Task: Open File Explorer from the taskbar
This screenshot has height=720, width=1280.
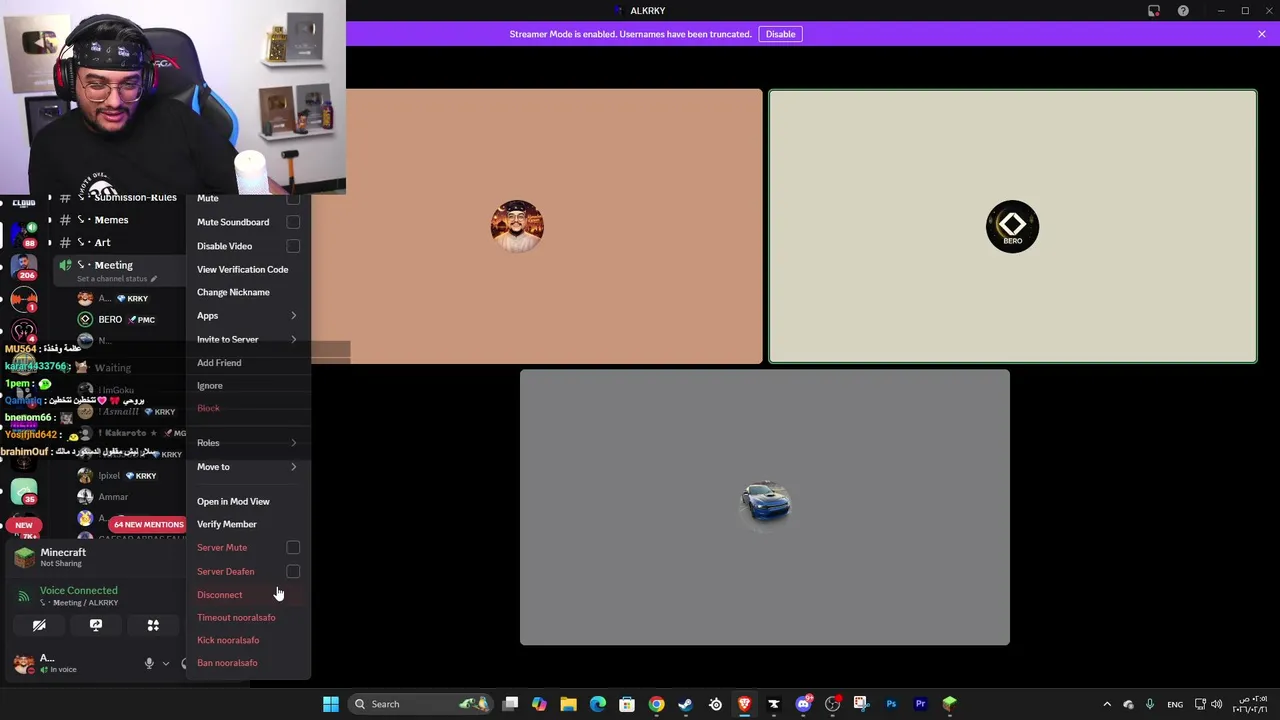Action: [568, 704]
